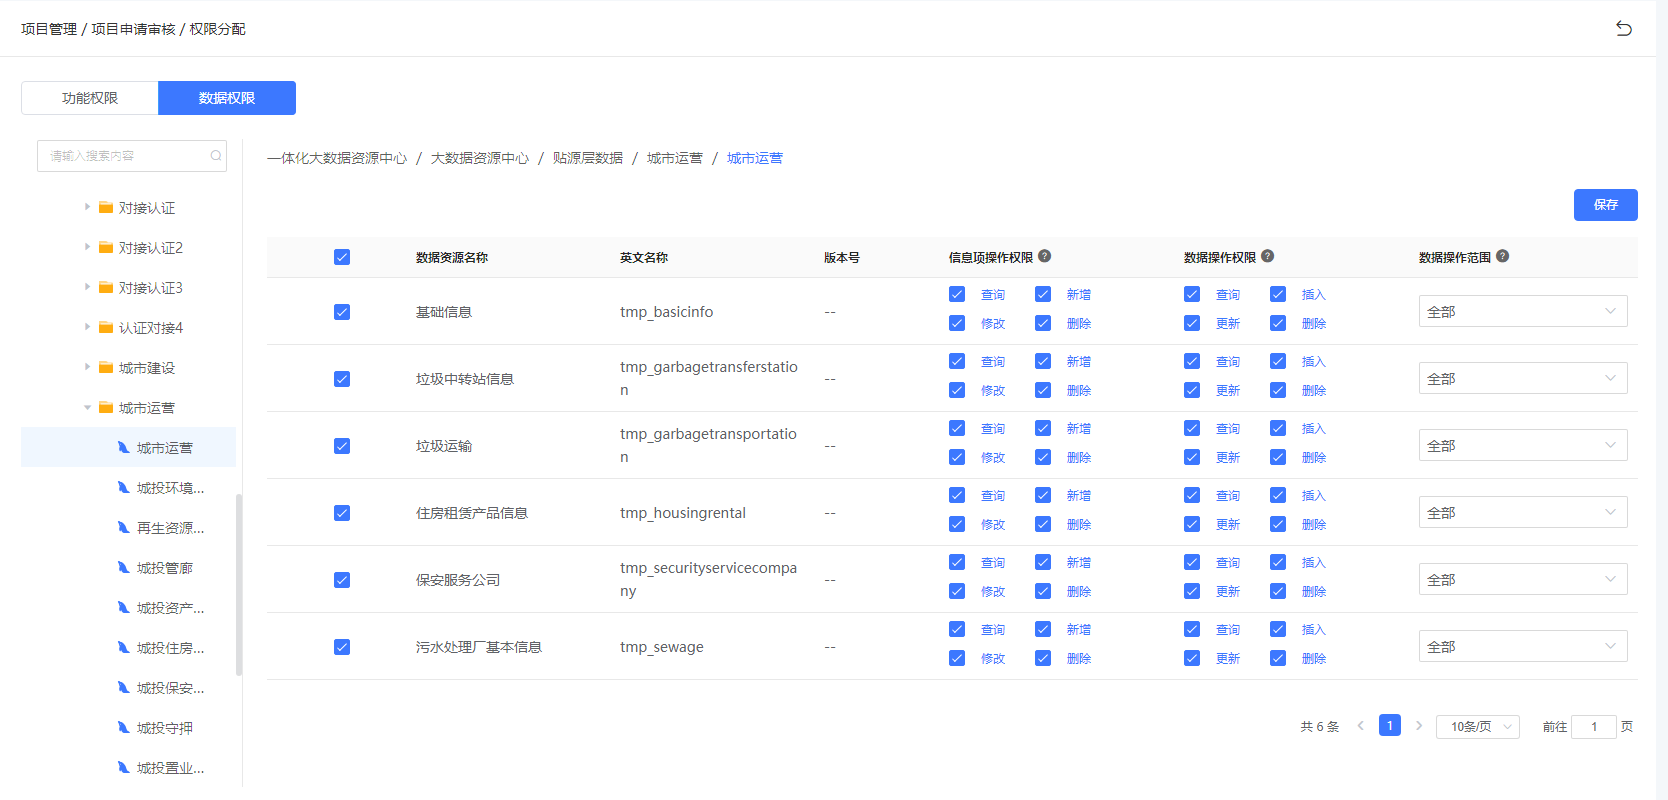Expand the 城市建设 tree node arrow

(87, 367)
